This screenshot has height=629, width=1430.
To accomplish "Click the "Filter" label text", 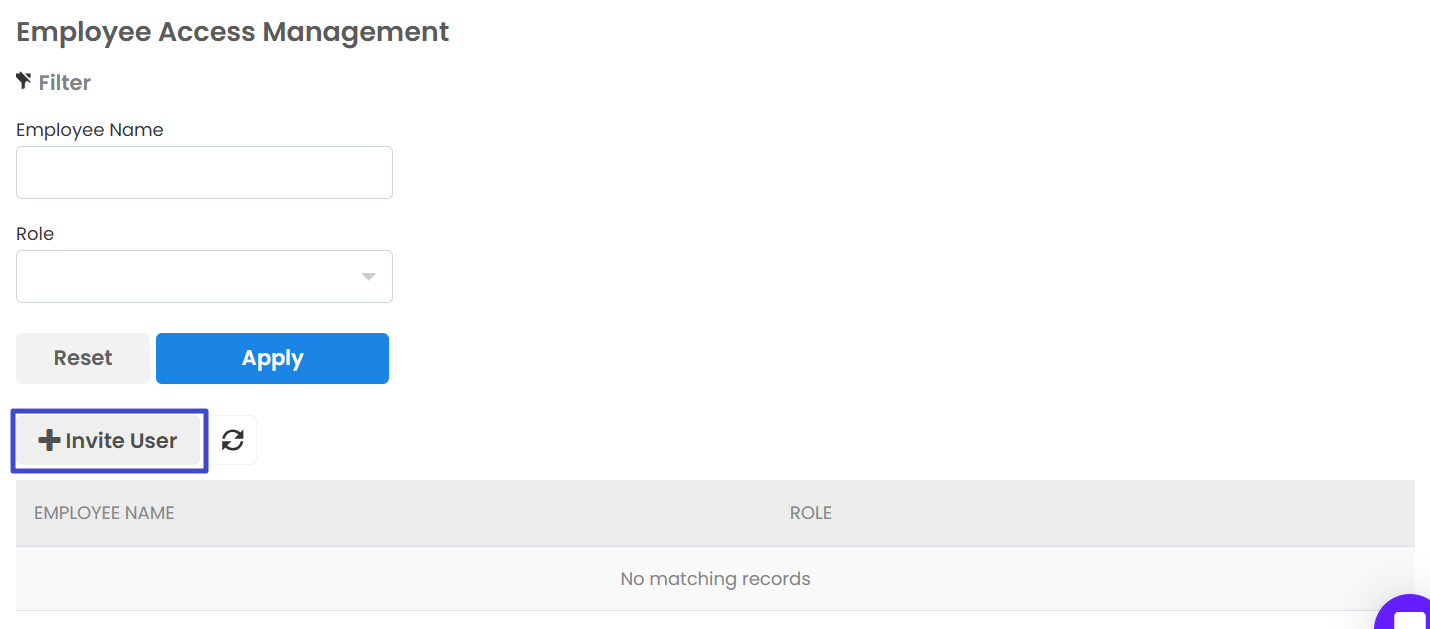I will coord(65,83).
